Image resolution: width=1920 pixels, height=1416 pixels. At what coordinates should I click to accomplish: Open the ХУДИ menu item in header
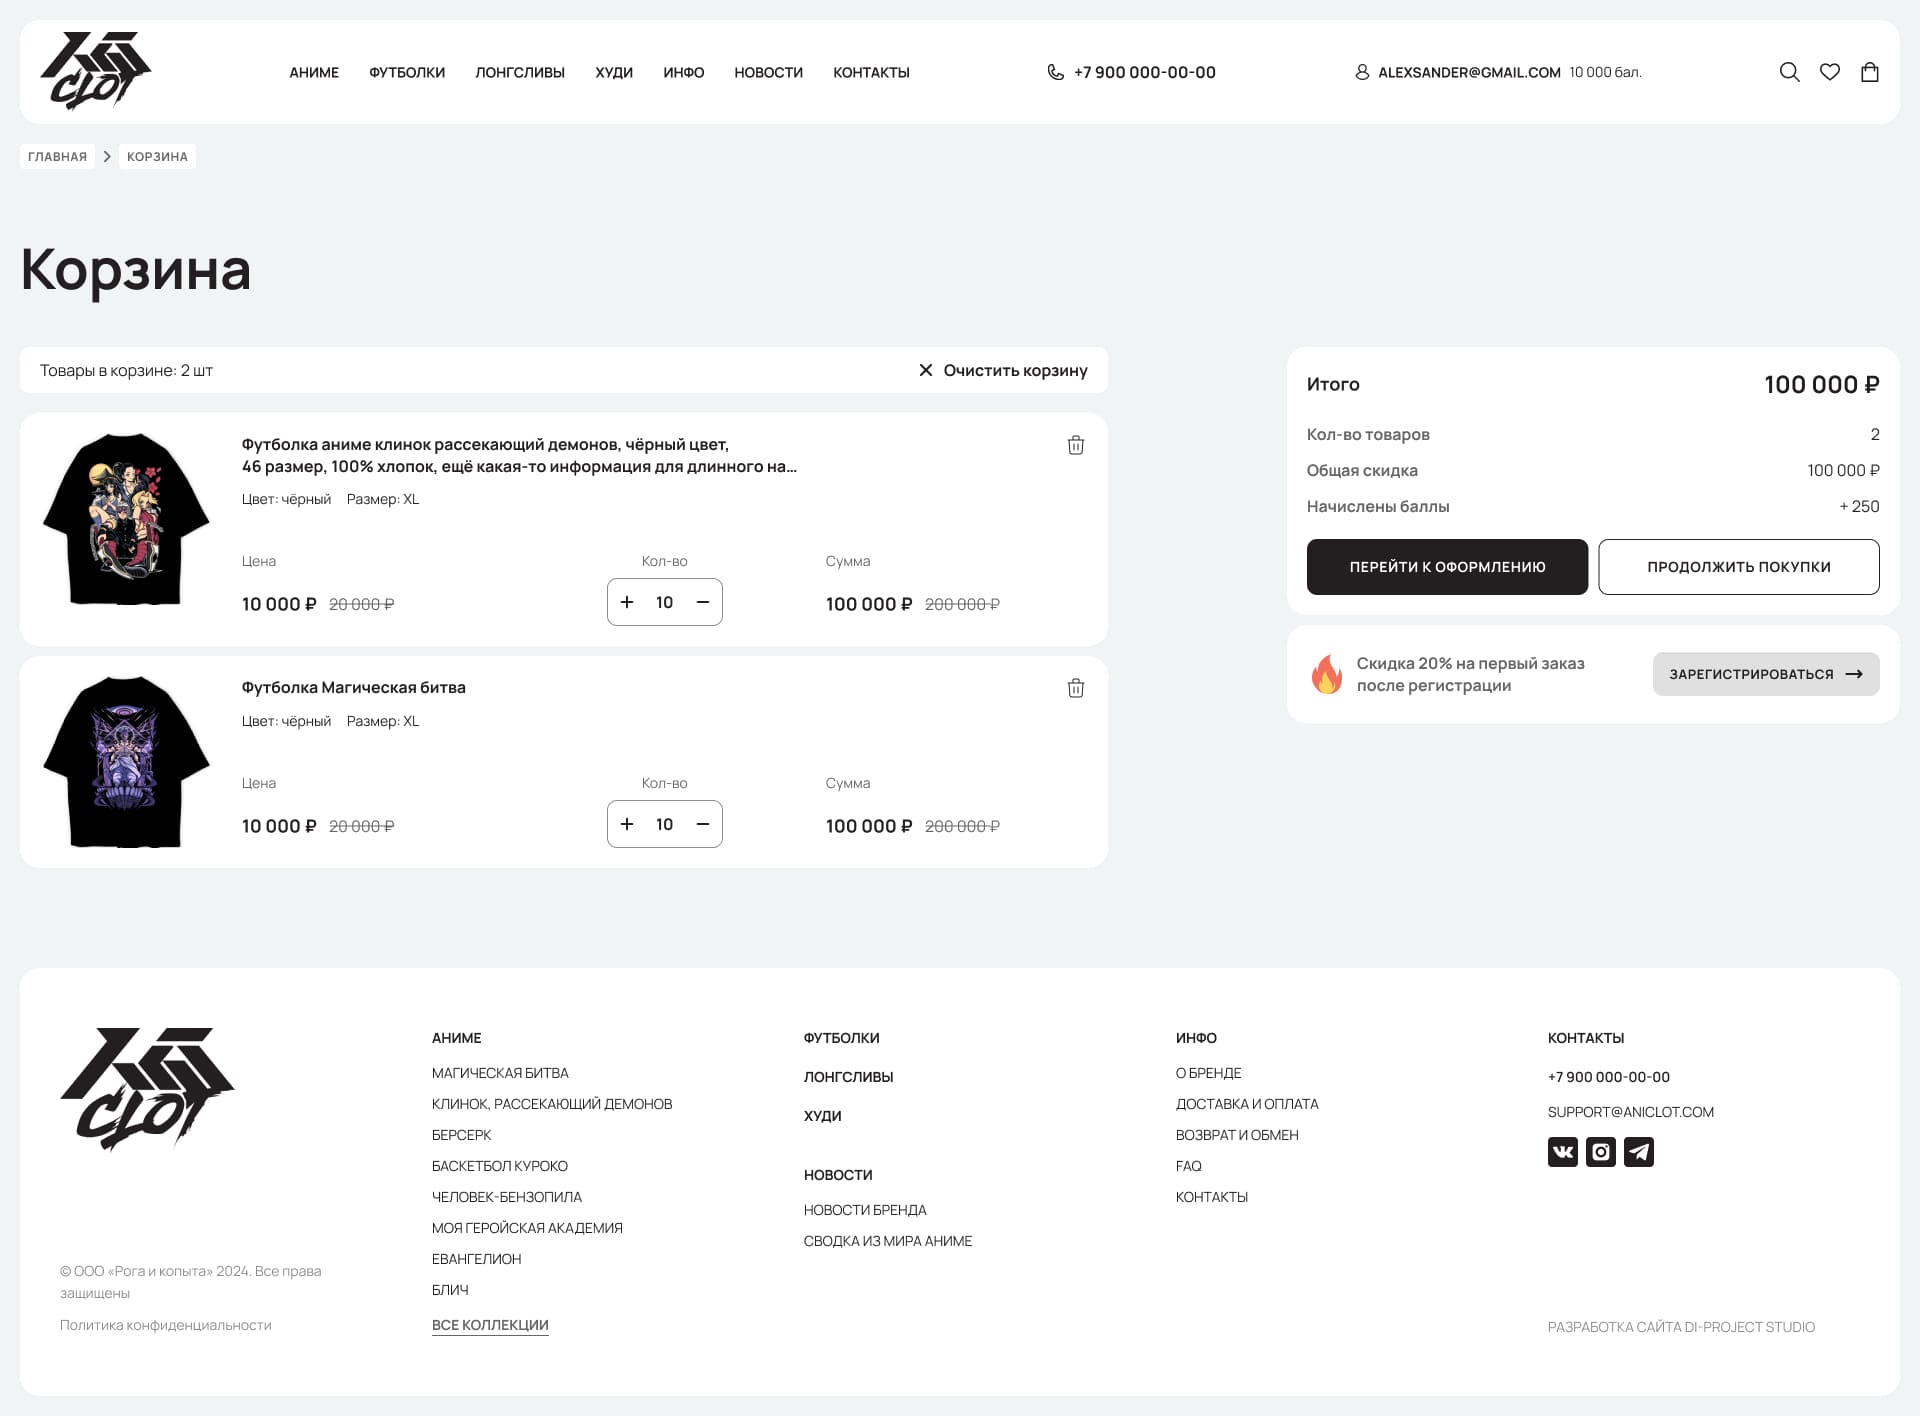pos(613,73)
